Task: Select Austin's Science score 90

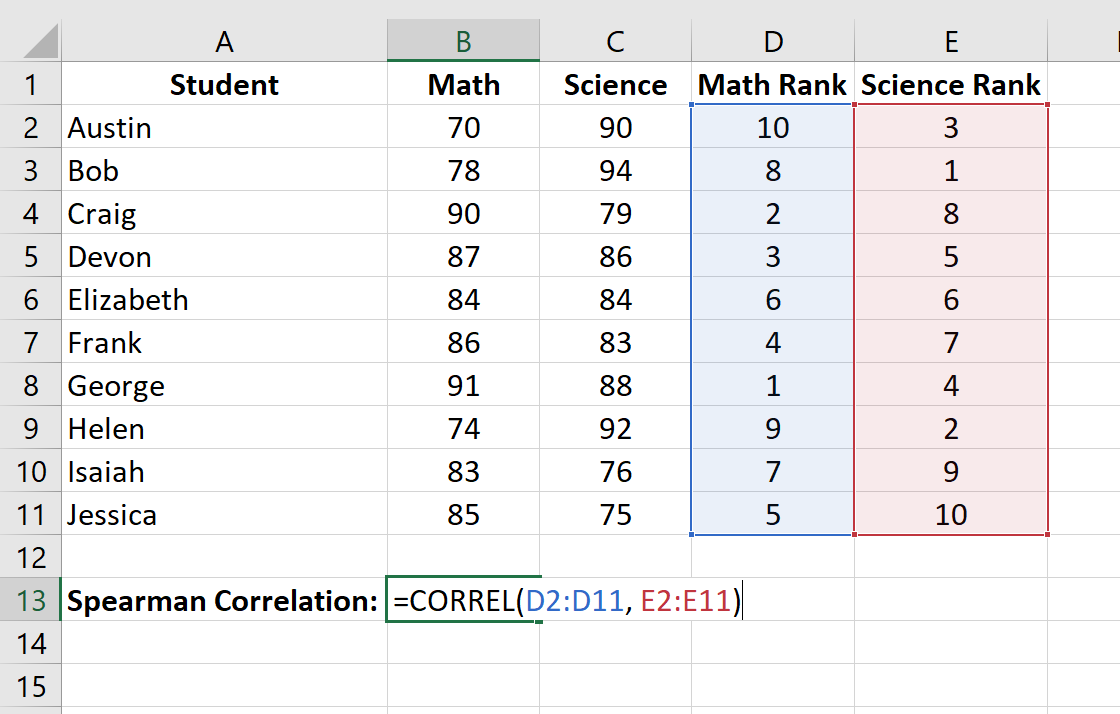Action: pyautogui.click(x=616, y=127)
